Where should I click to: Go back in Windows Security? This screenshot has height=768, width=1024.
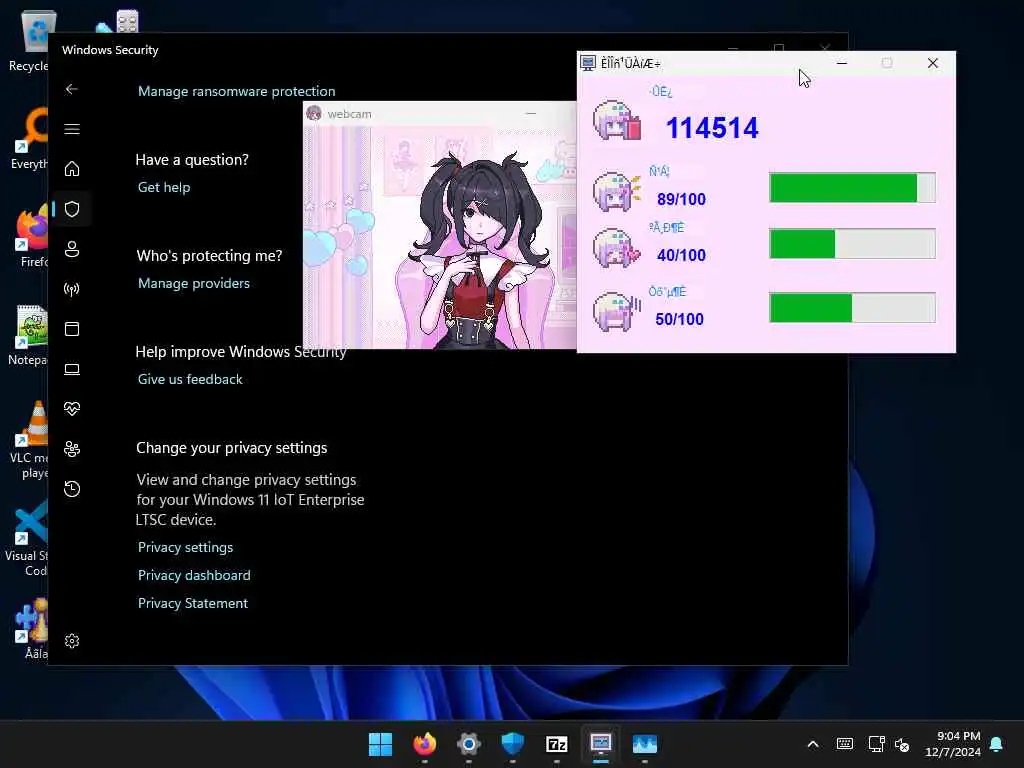(72, 89)
